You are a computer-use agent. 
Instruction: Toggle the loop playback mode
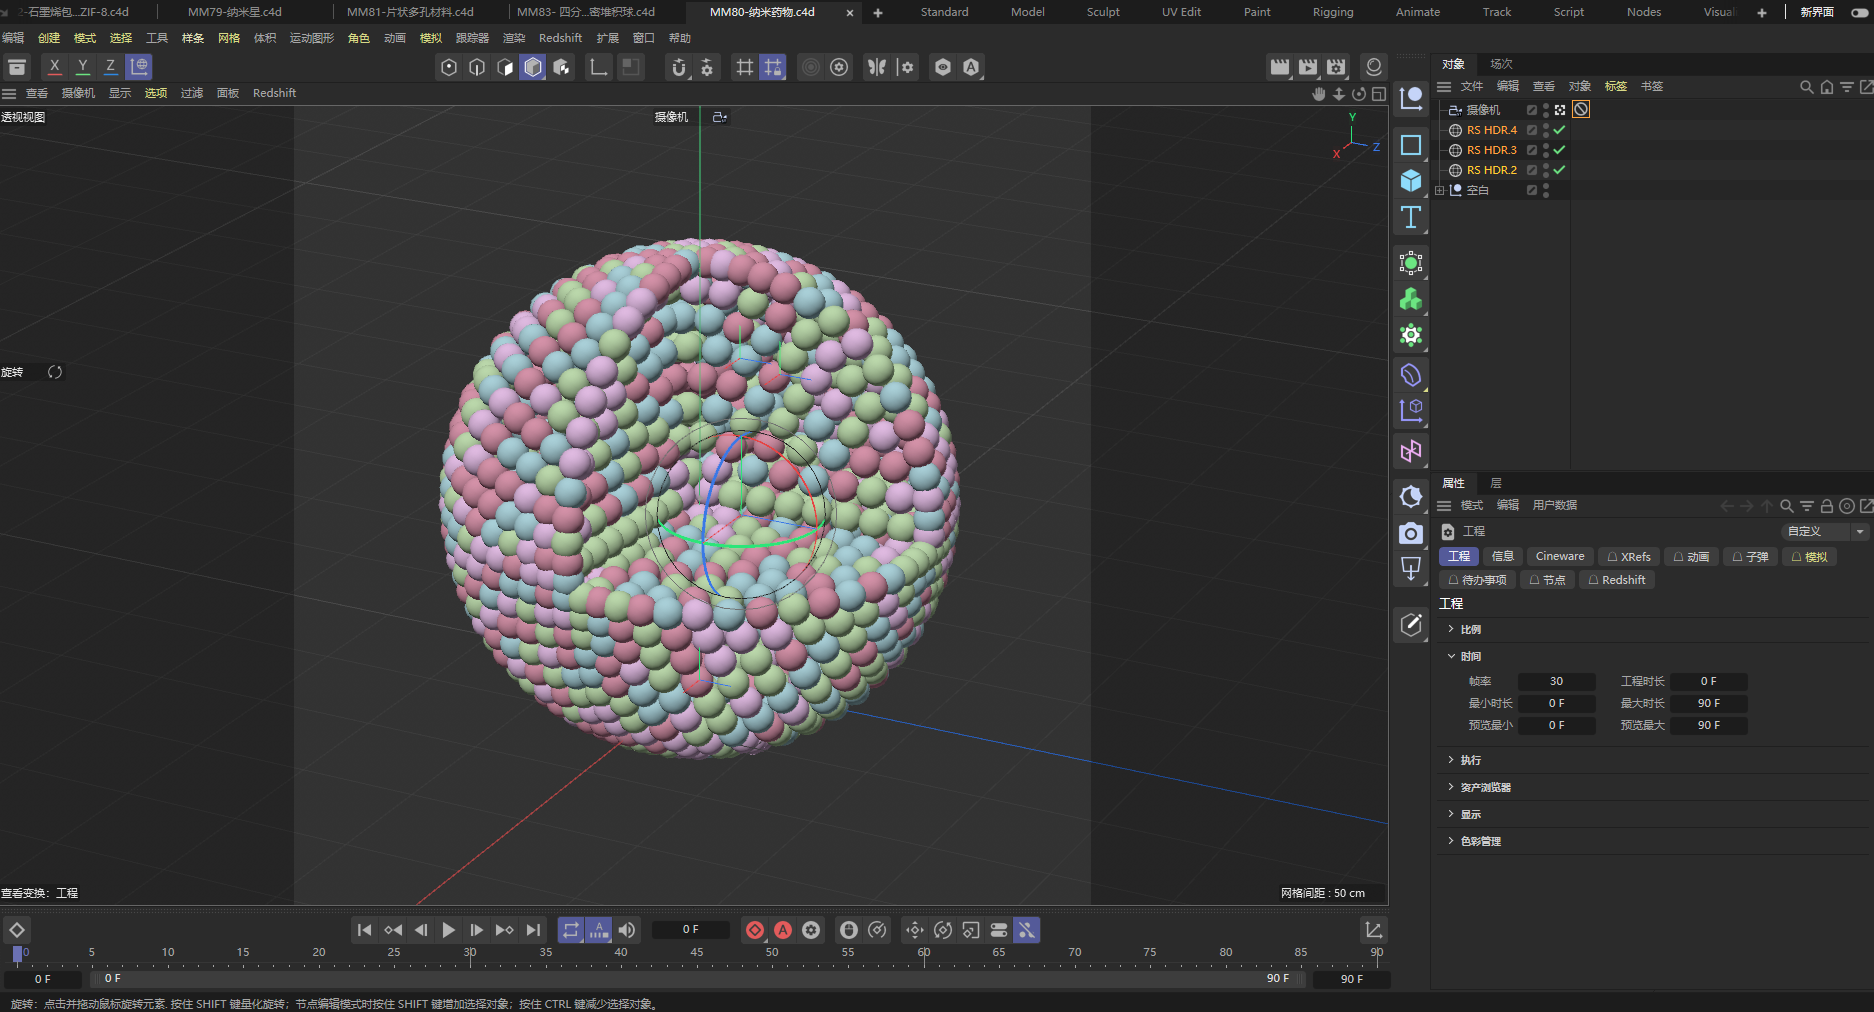click(571, 930)
